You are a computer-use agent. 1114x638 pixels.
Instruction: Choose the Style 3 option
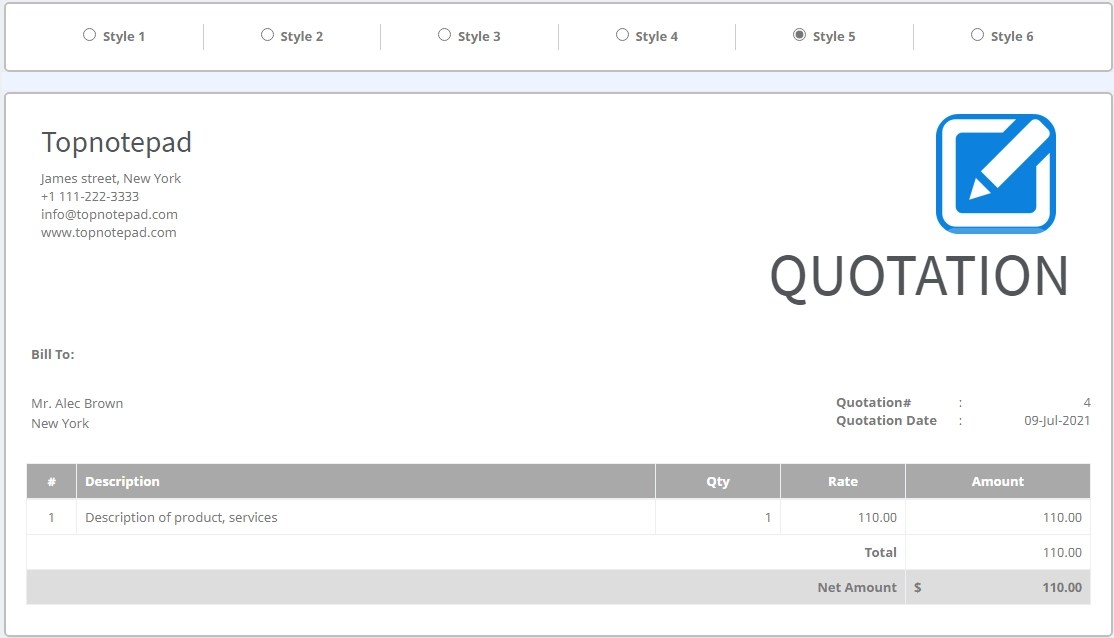444,35
